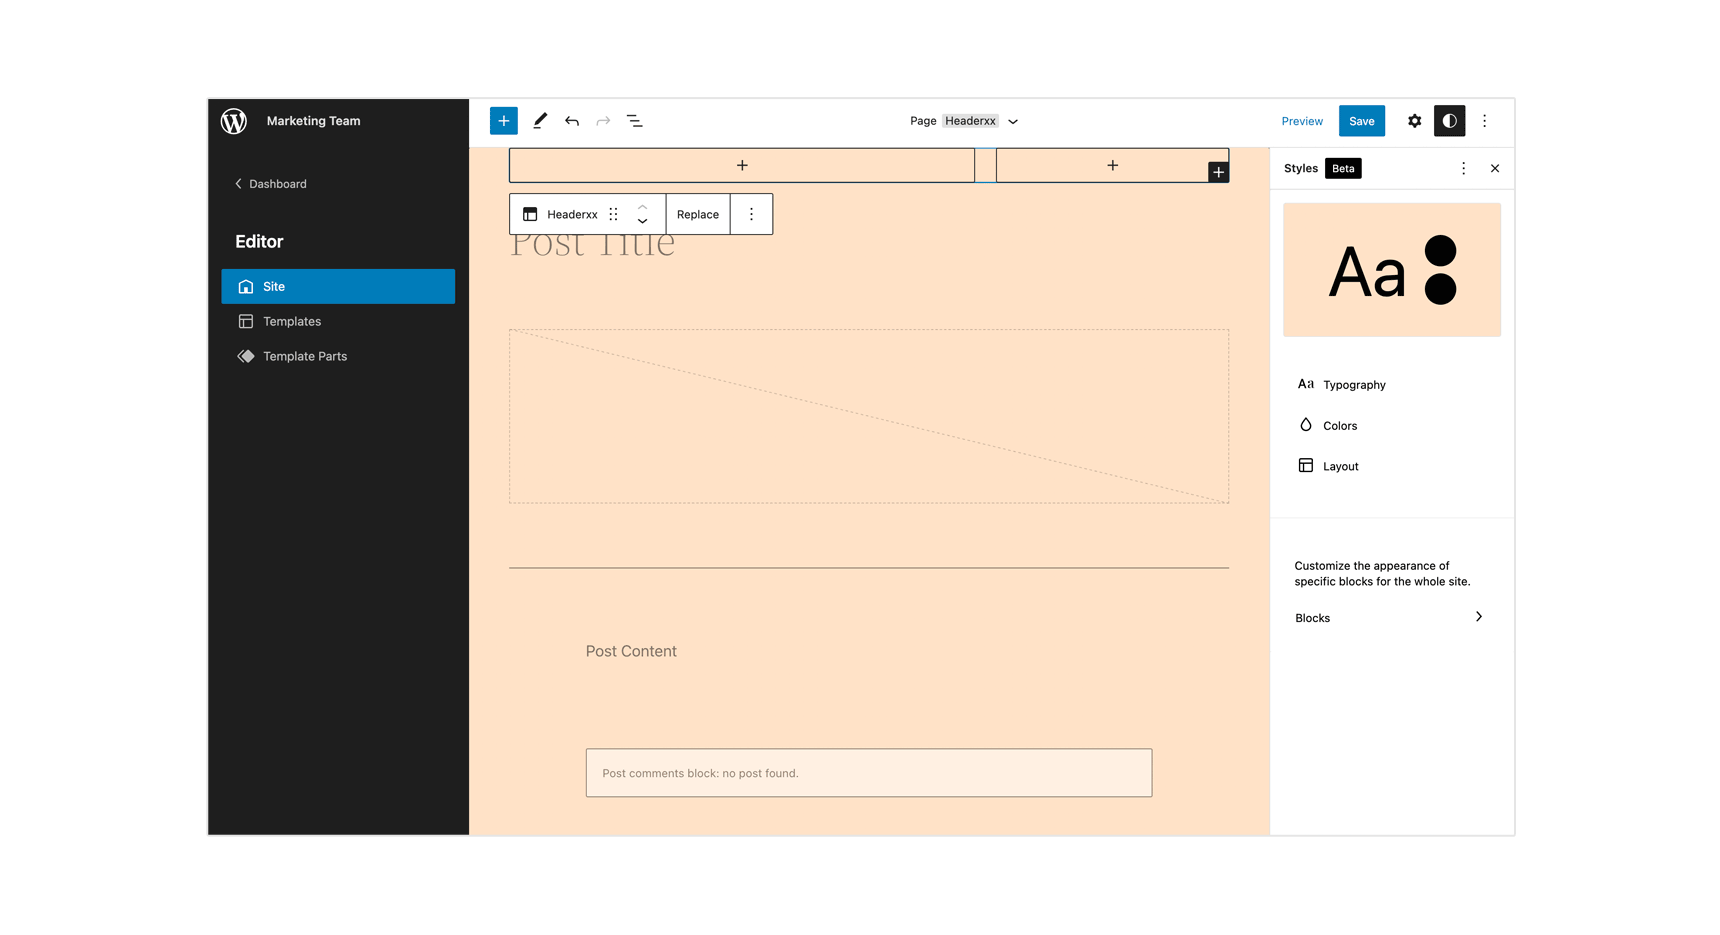
Task: Open the Layout styles section
Action: click(x=1392, y=467)
